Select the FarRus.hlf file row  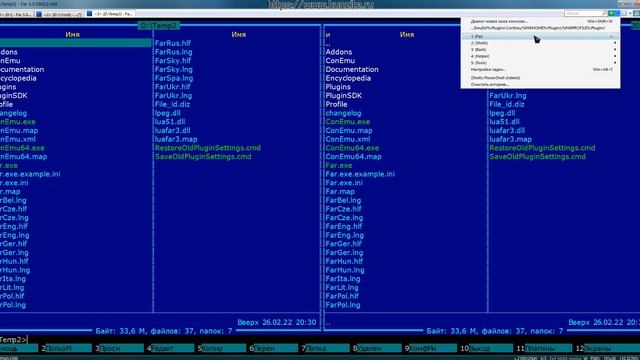(x=173, y=43)
